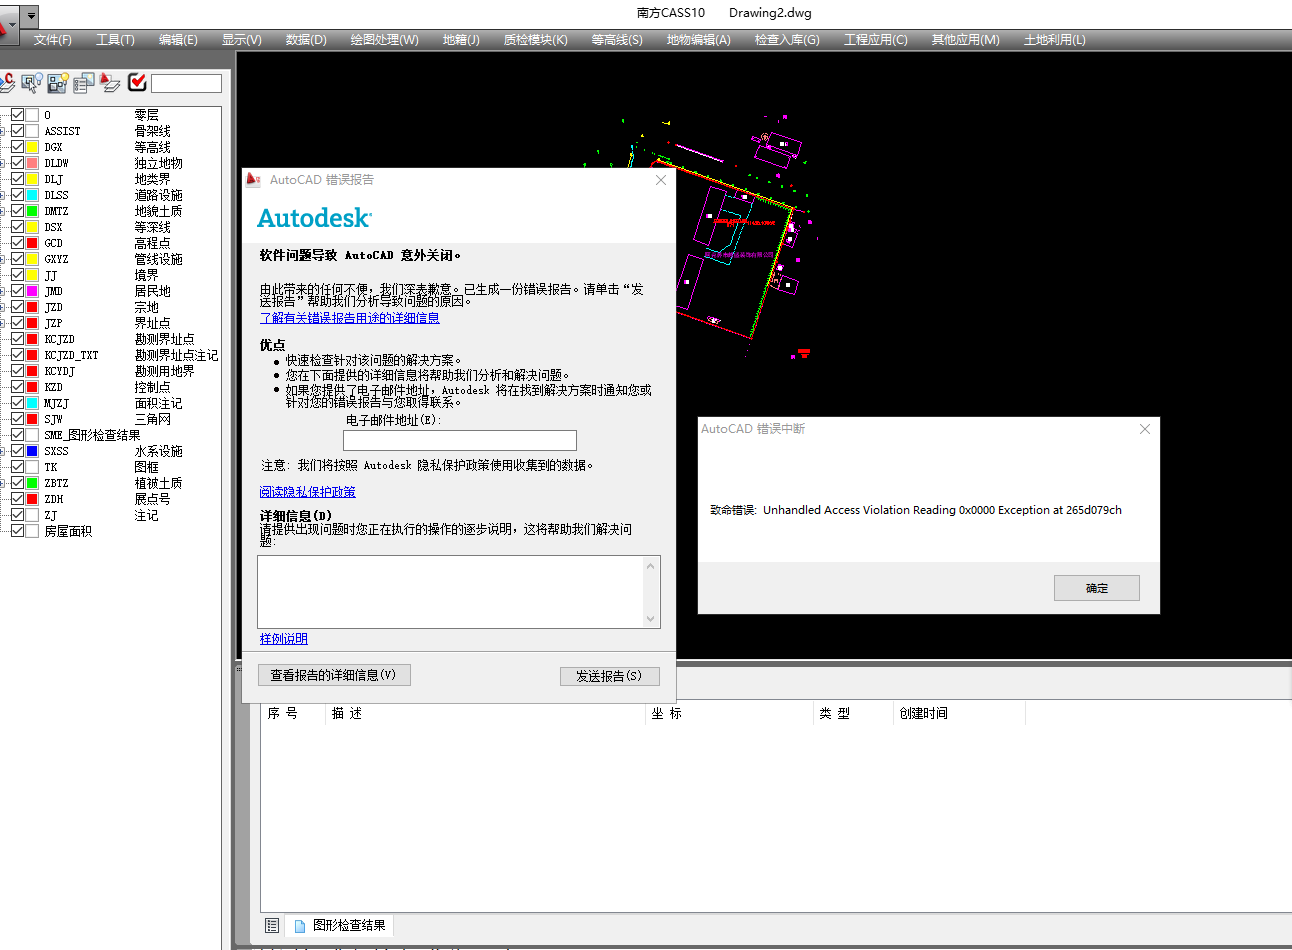The width and height of the screenshot is (1292, 950).
Task: Click the AutoCAD icon in error report title
Action: 254,180
